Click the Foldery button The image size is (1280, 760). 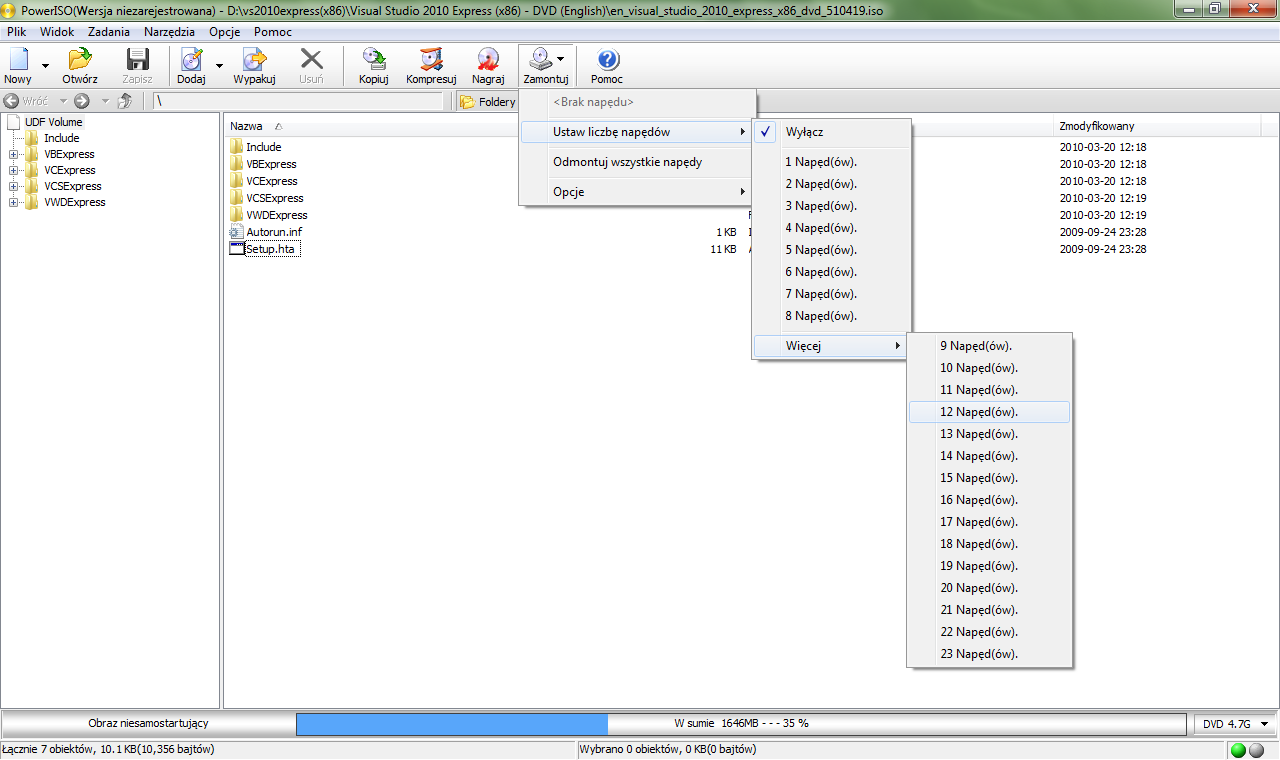(x=487, y=102)
